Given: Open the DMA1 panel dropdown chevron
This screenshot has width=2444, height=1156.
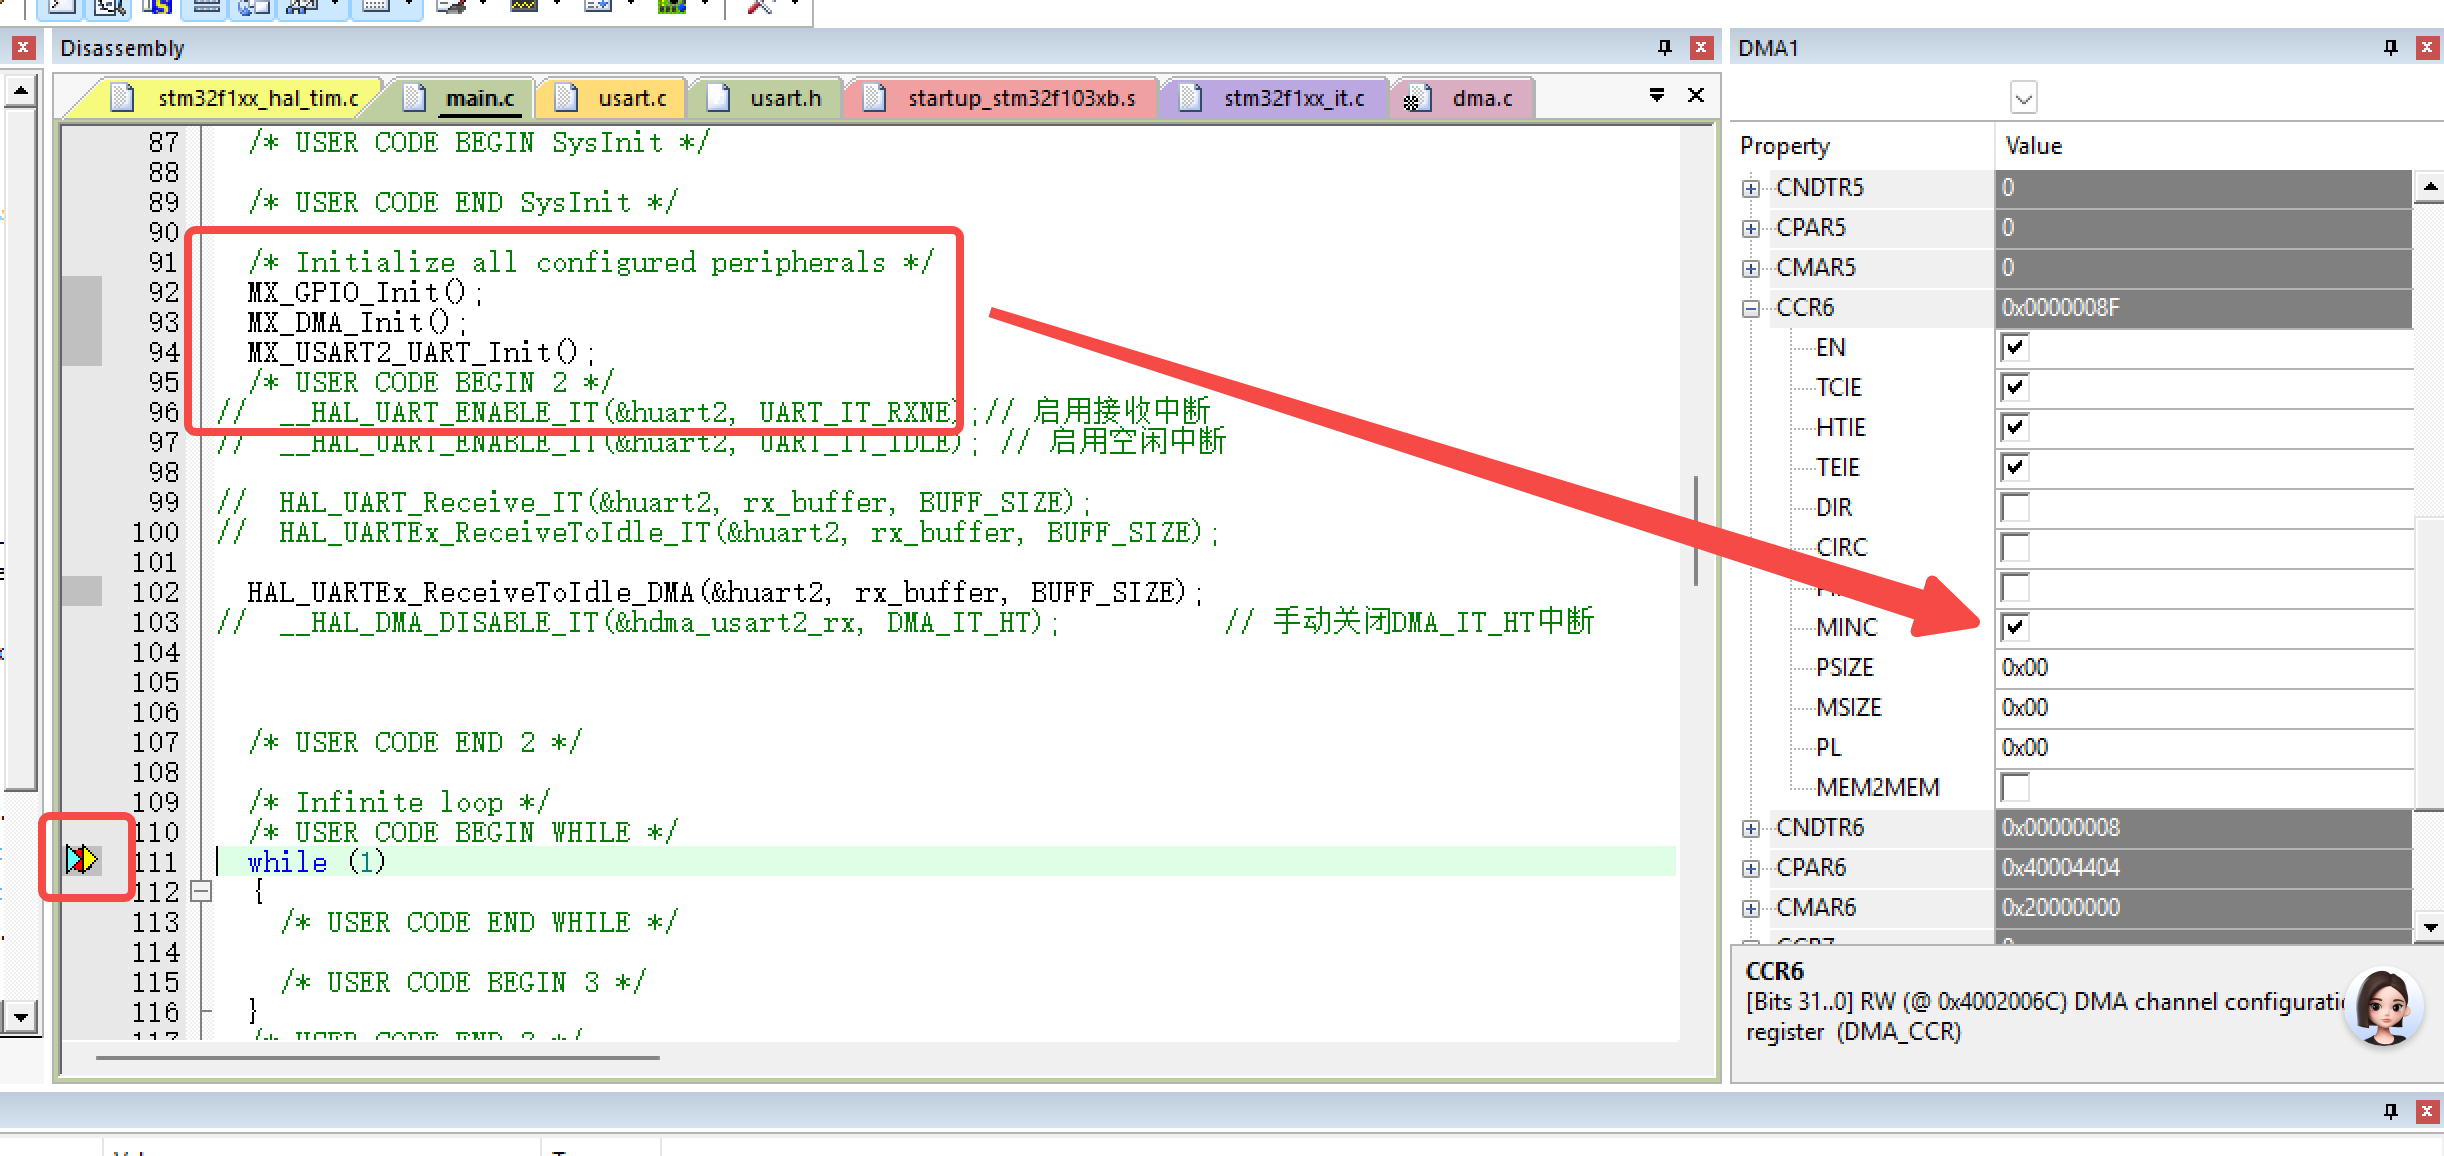Looking at the screenshot, I should 2023,98.
